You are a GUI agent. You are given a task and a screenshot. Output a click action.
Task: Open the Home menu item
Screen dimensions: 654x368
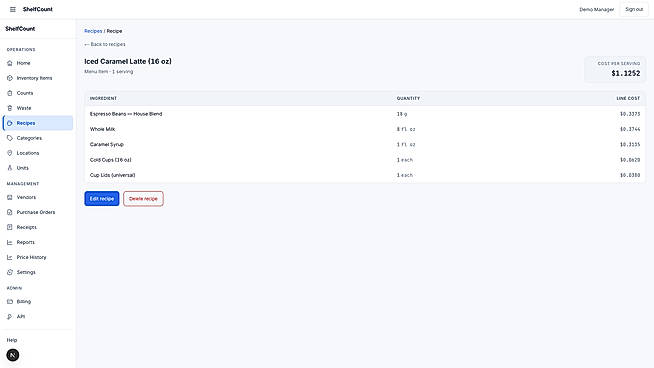[x=38, y=63]
